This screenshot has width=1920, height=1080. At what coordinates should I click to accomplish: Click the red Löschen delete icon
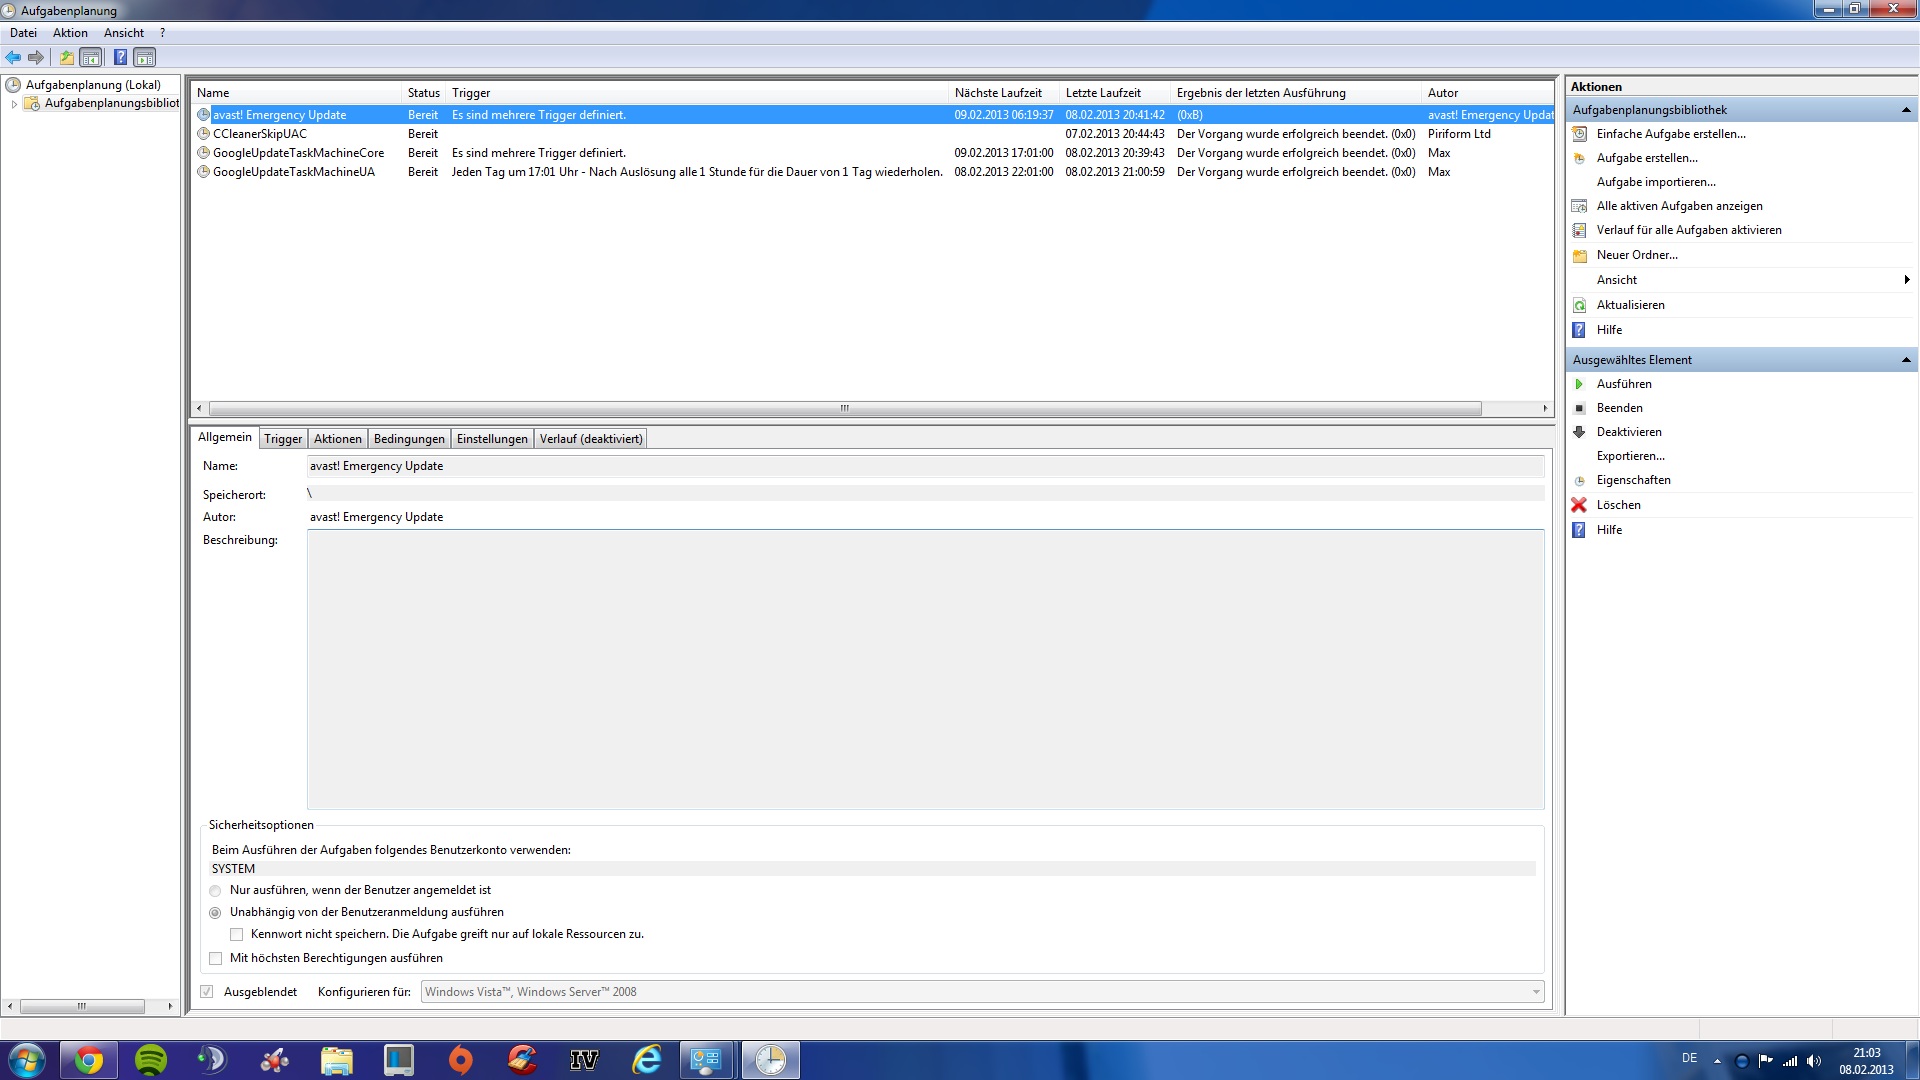click(1579, 505)
